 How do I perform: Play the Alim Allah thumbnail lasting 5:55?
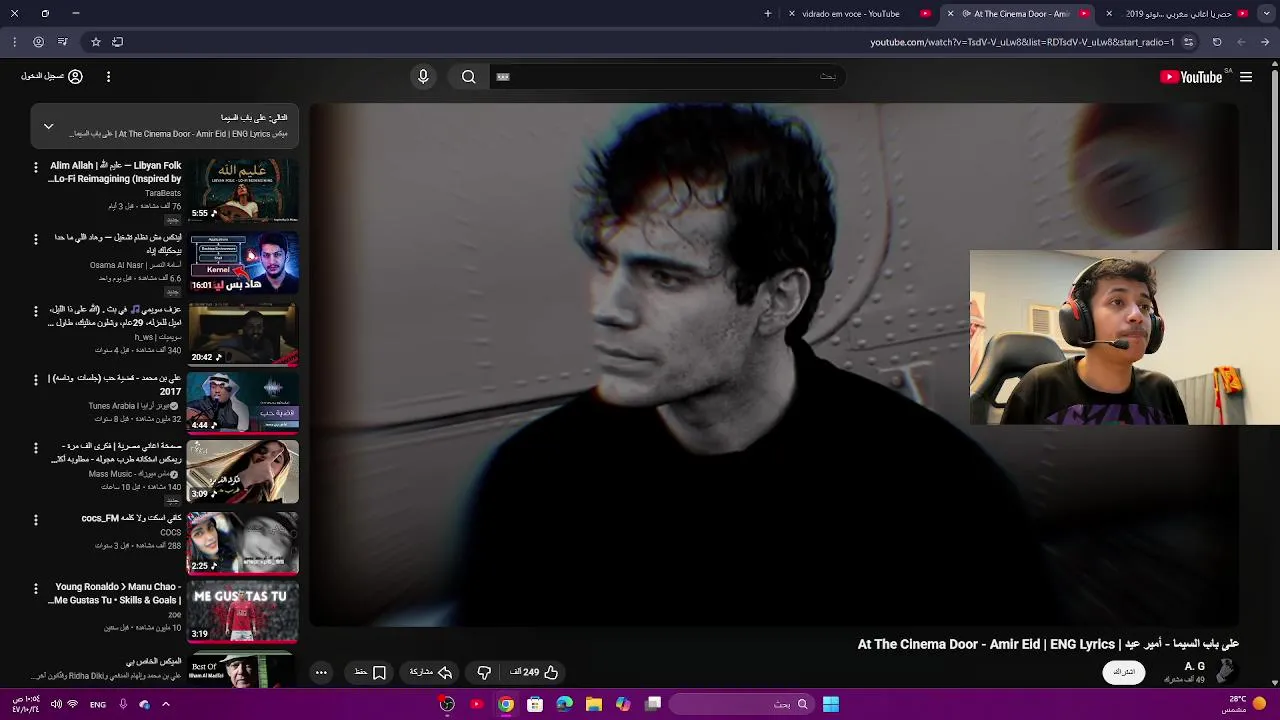point(243,190)
